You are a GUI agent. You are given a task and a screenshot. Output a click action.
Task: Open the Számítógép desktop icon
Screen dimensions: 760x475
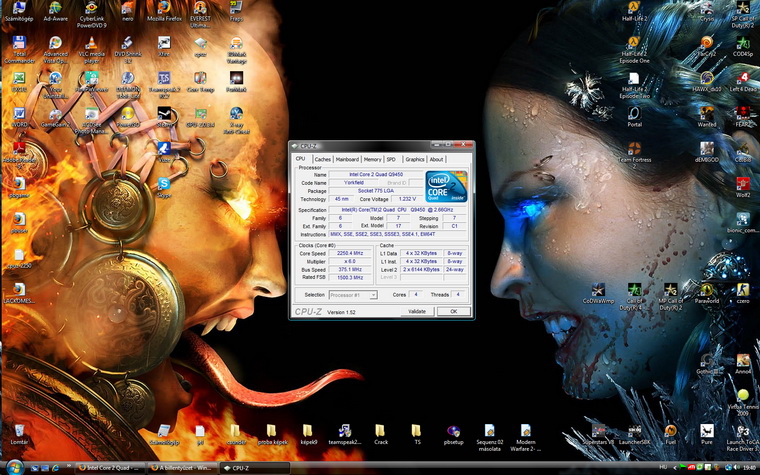[18, 12]
